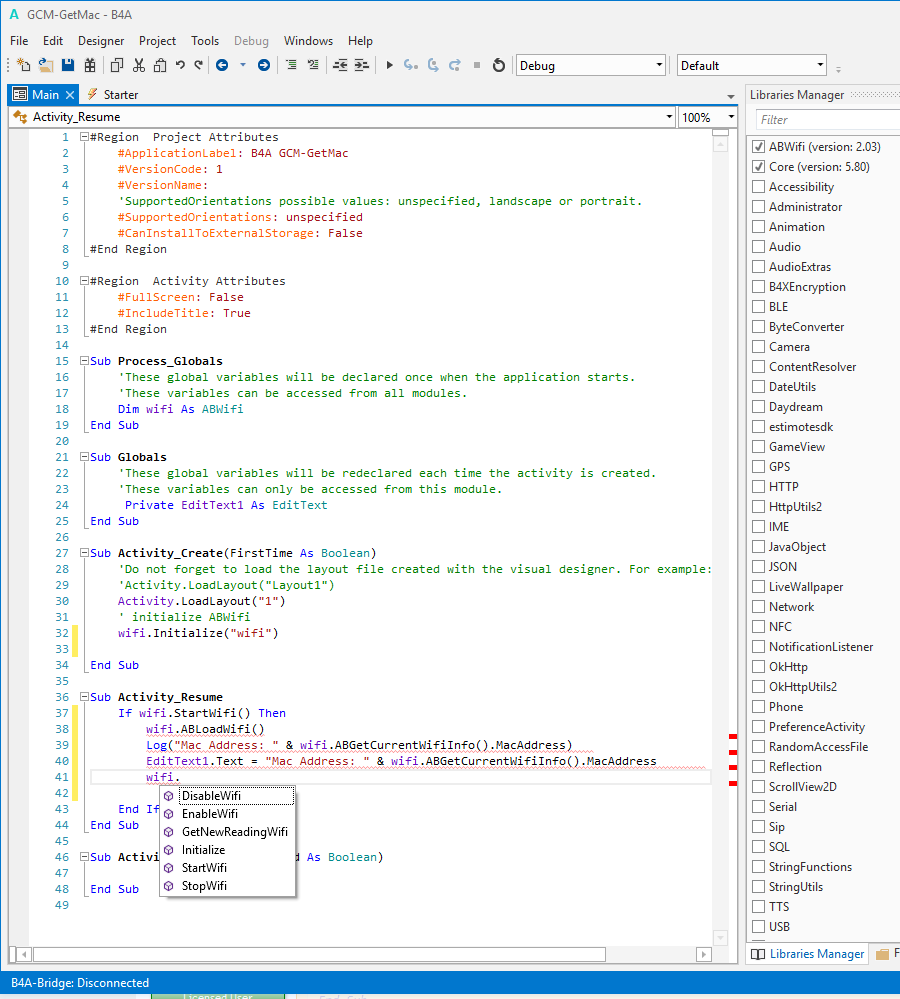Click the Restart circular arrow icon
This screenshot has height=999, width=900.
[x=499, y=66]
